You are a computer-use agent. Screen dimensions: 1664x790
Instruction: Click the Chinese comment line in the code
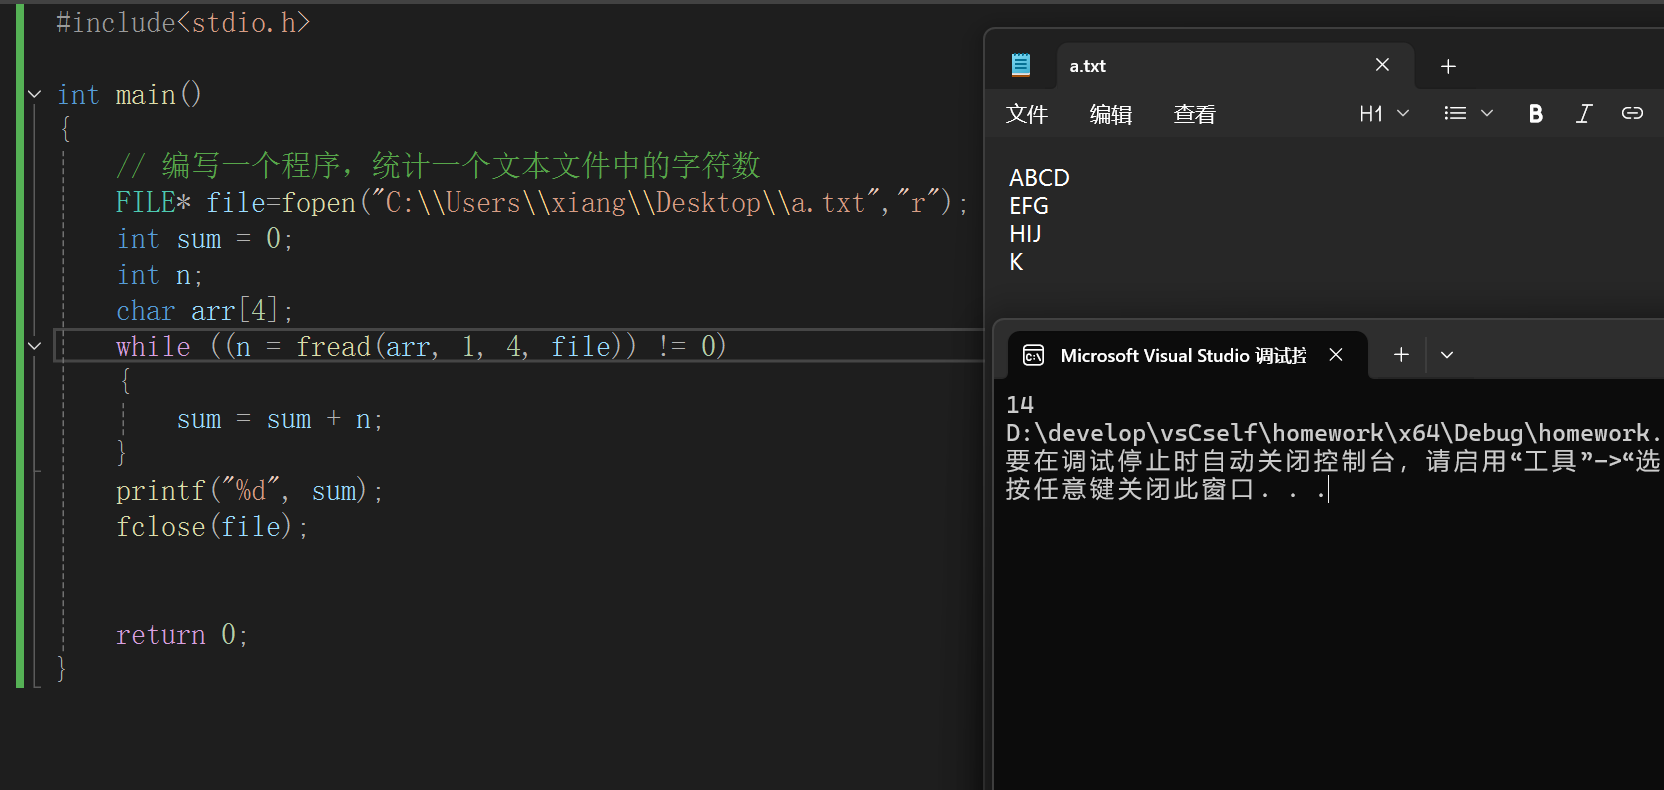[x=438, y=165]
